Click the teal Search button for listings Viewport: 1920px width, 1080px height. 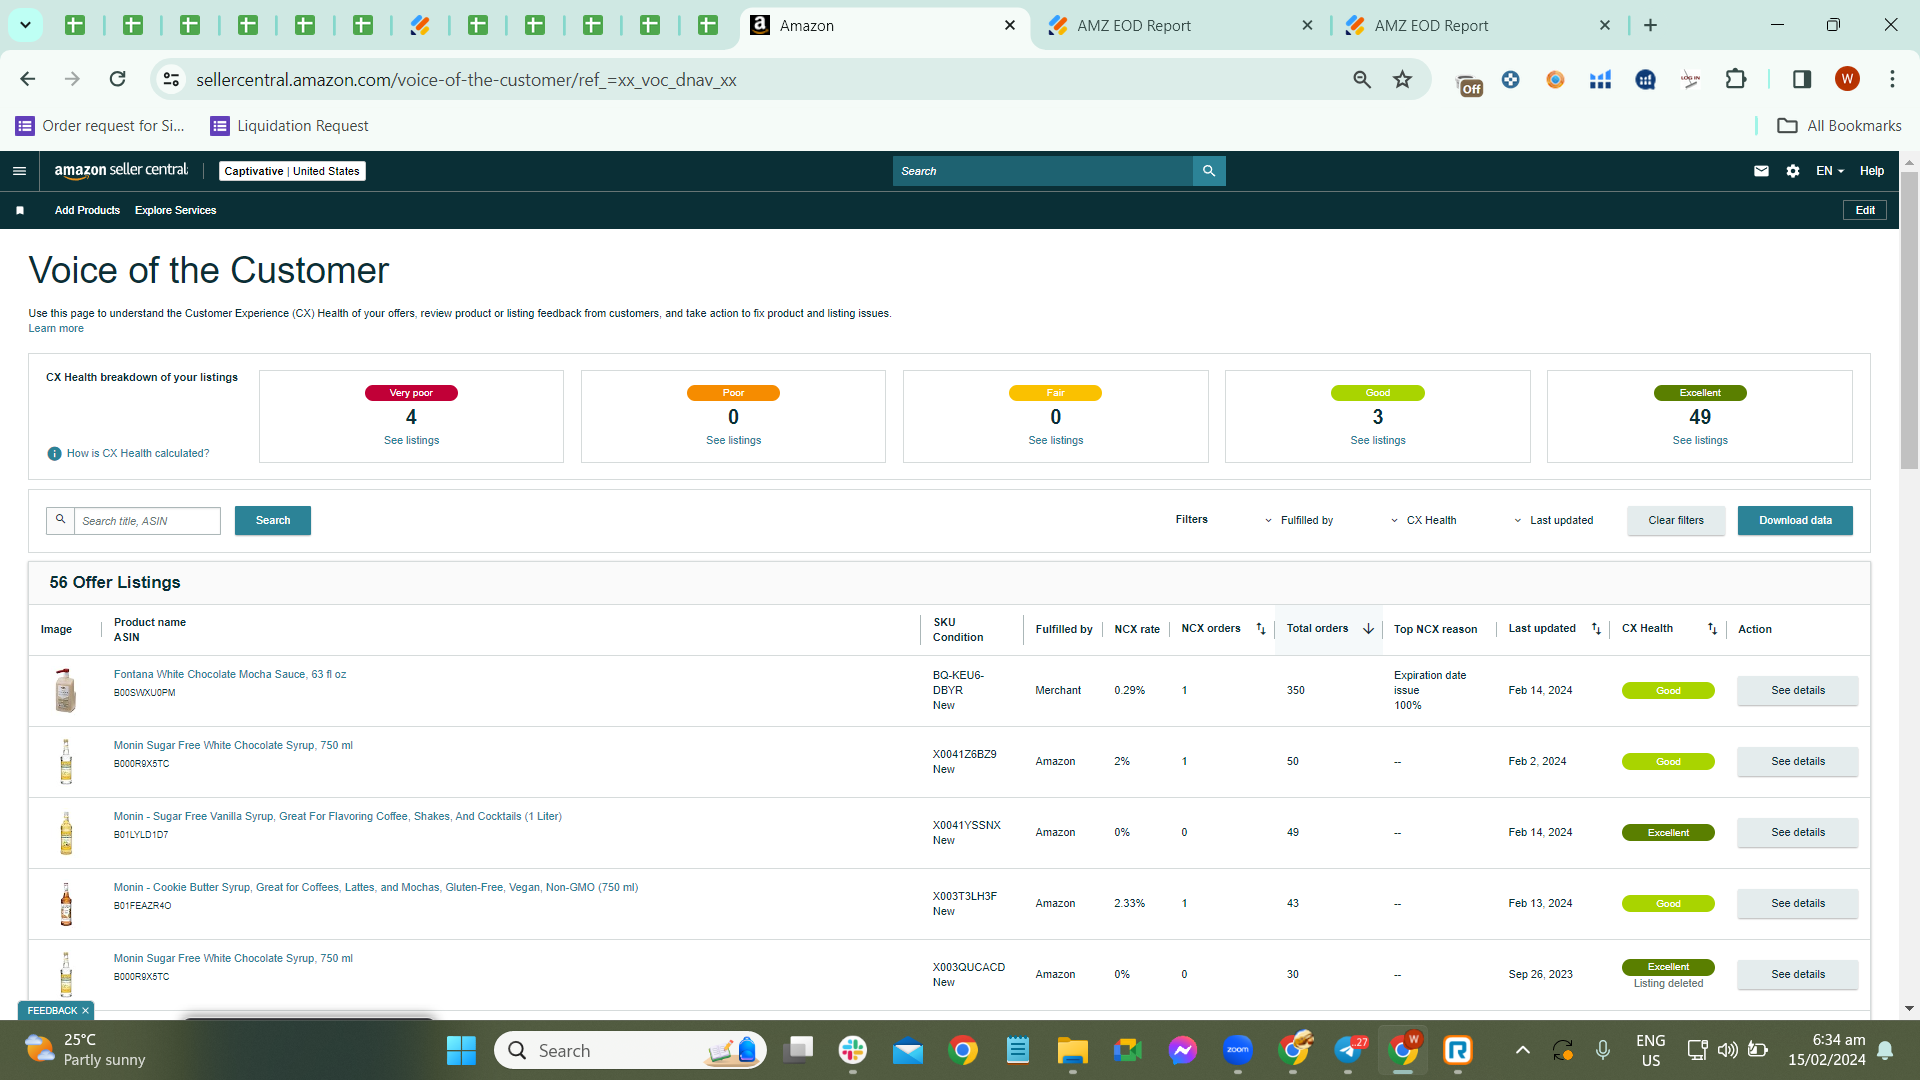[x=273, y=520]
